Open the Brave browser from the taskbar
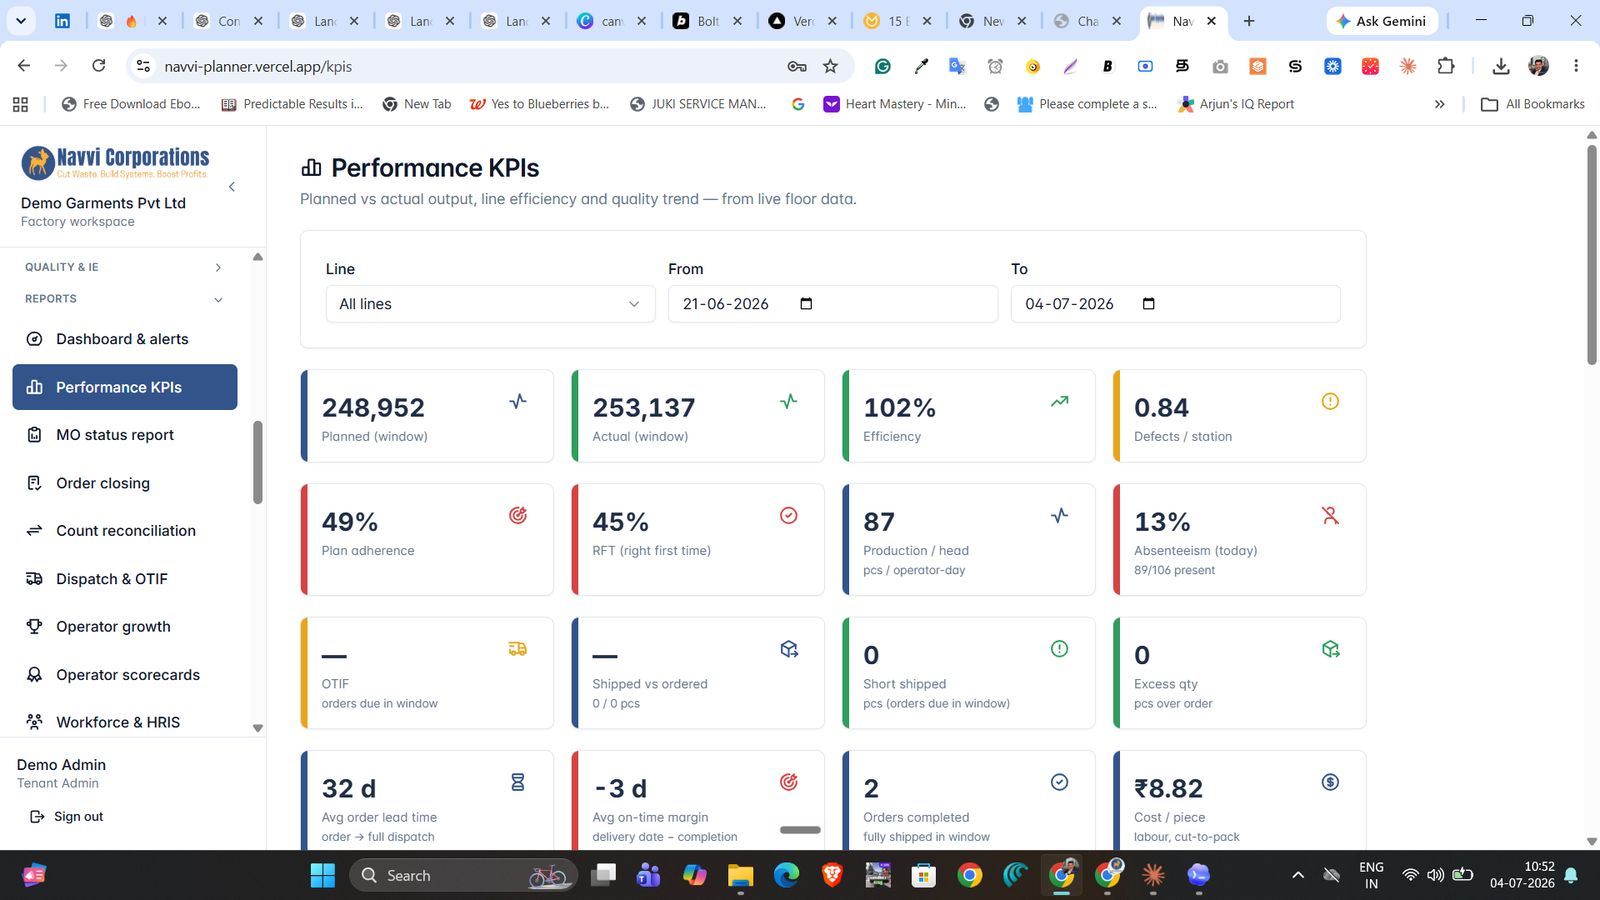Screen dimensions: 1600x900 click(x=832, y=876)
